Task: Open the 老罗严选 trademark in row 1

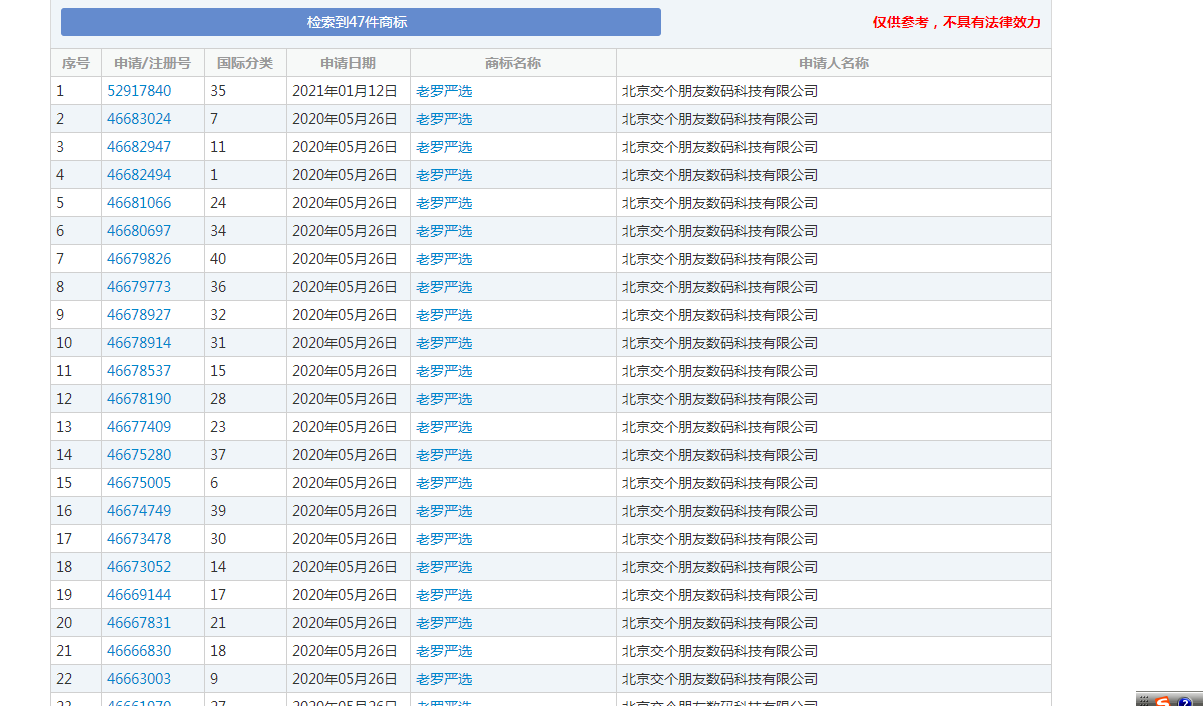Action: [x=444, y=91]
